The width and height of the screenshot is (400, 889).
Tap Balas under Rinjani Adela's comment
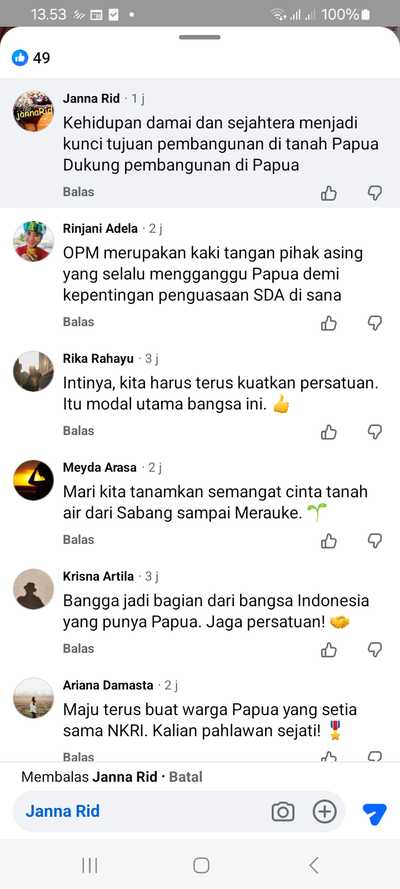click(x=79, y=321)
